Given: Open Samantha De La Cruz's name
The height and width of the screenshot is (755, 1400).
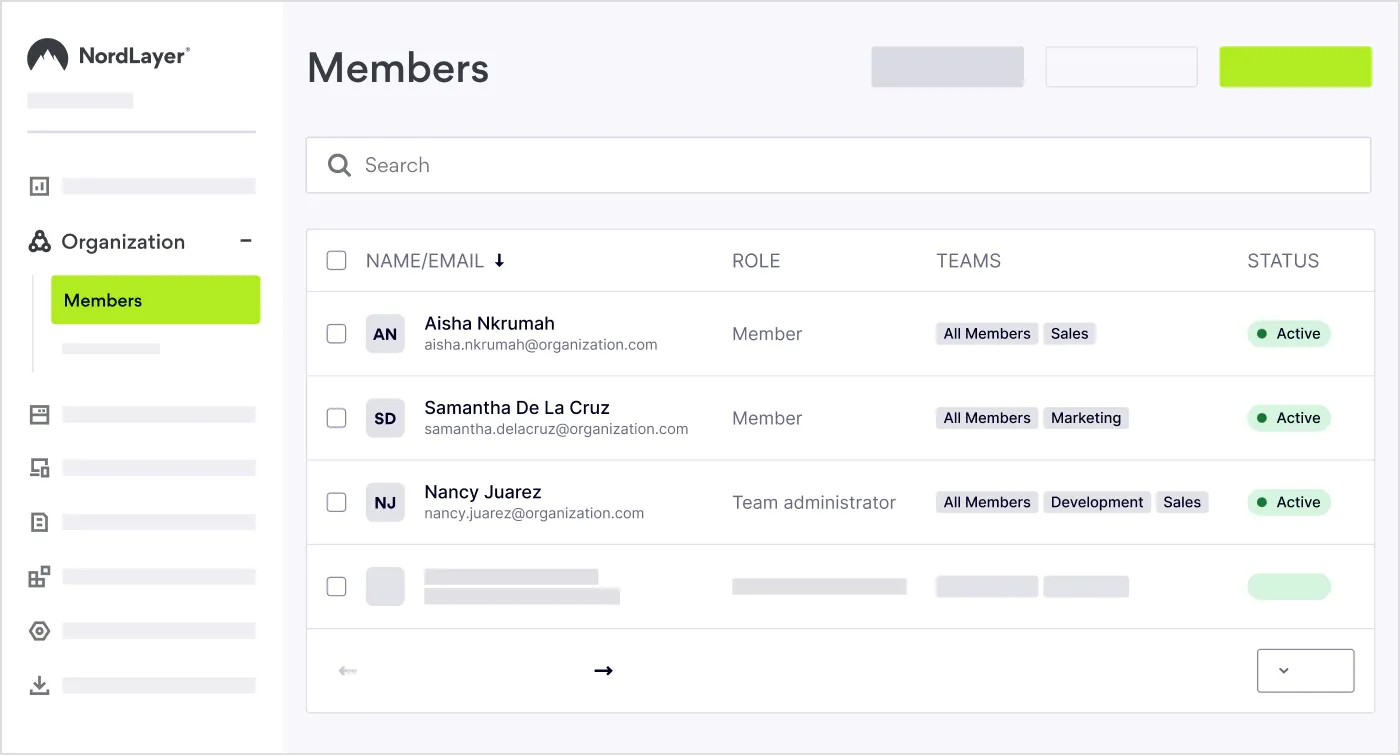Looking at the screenshot, I should [x=517, y=407].
